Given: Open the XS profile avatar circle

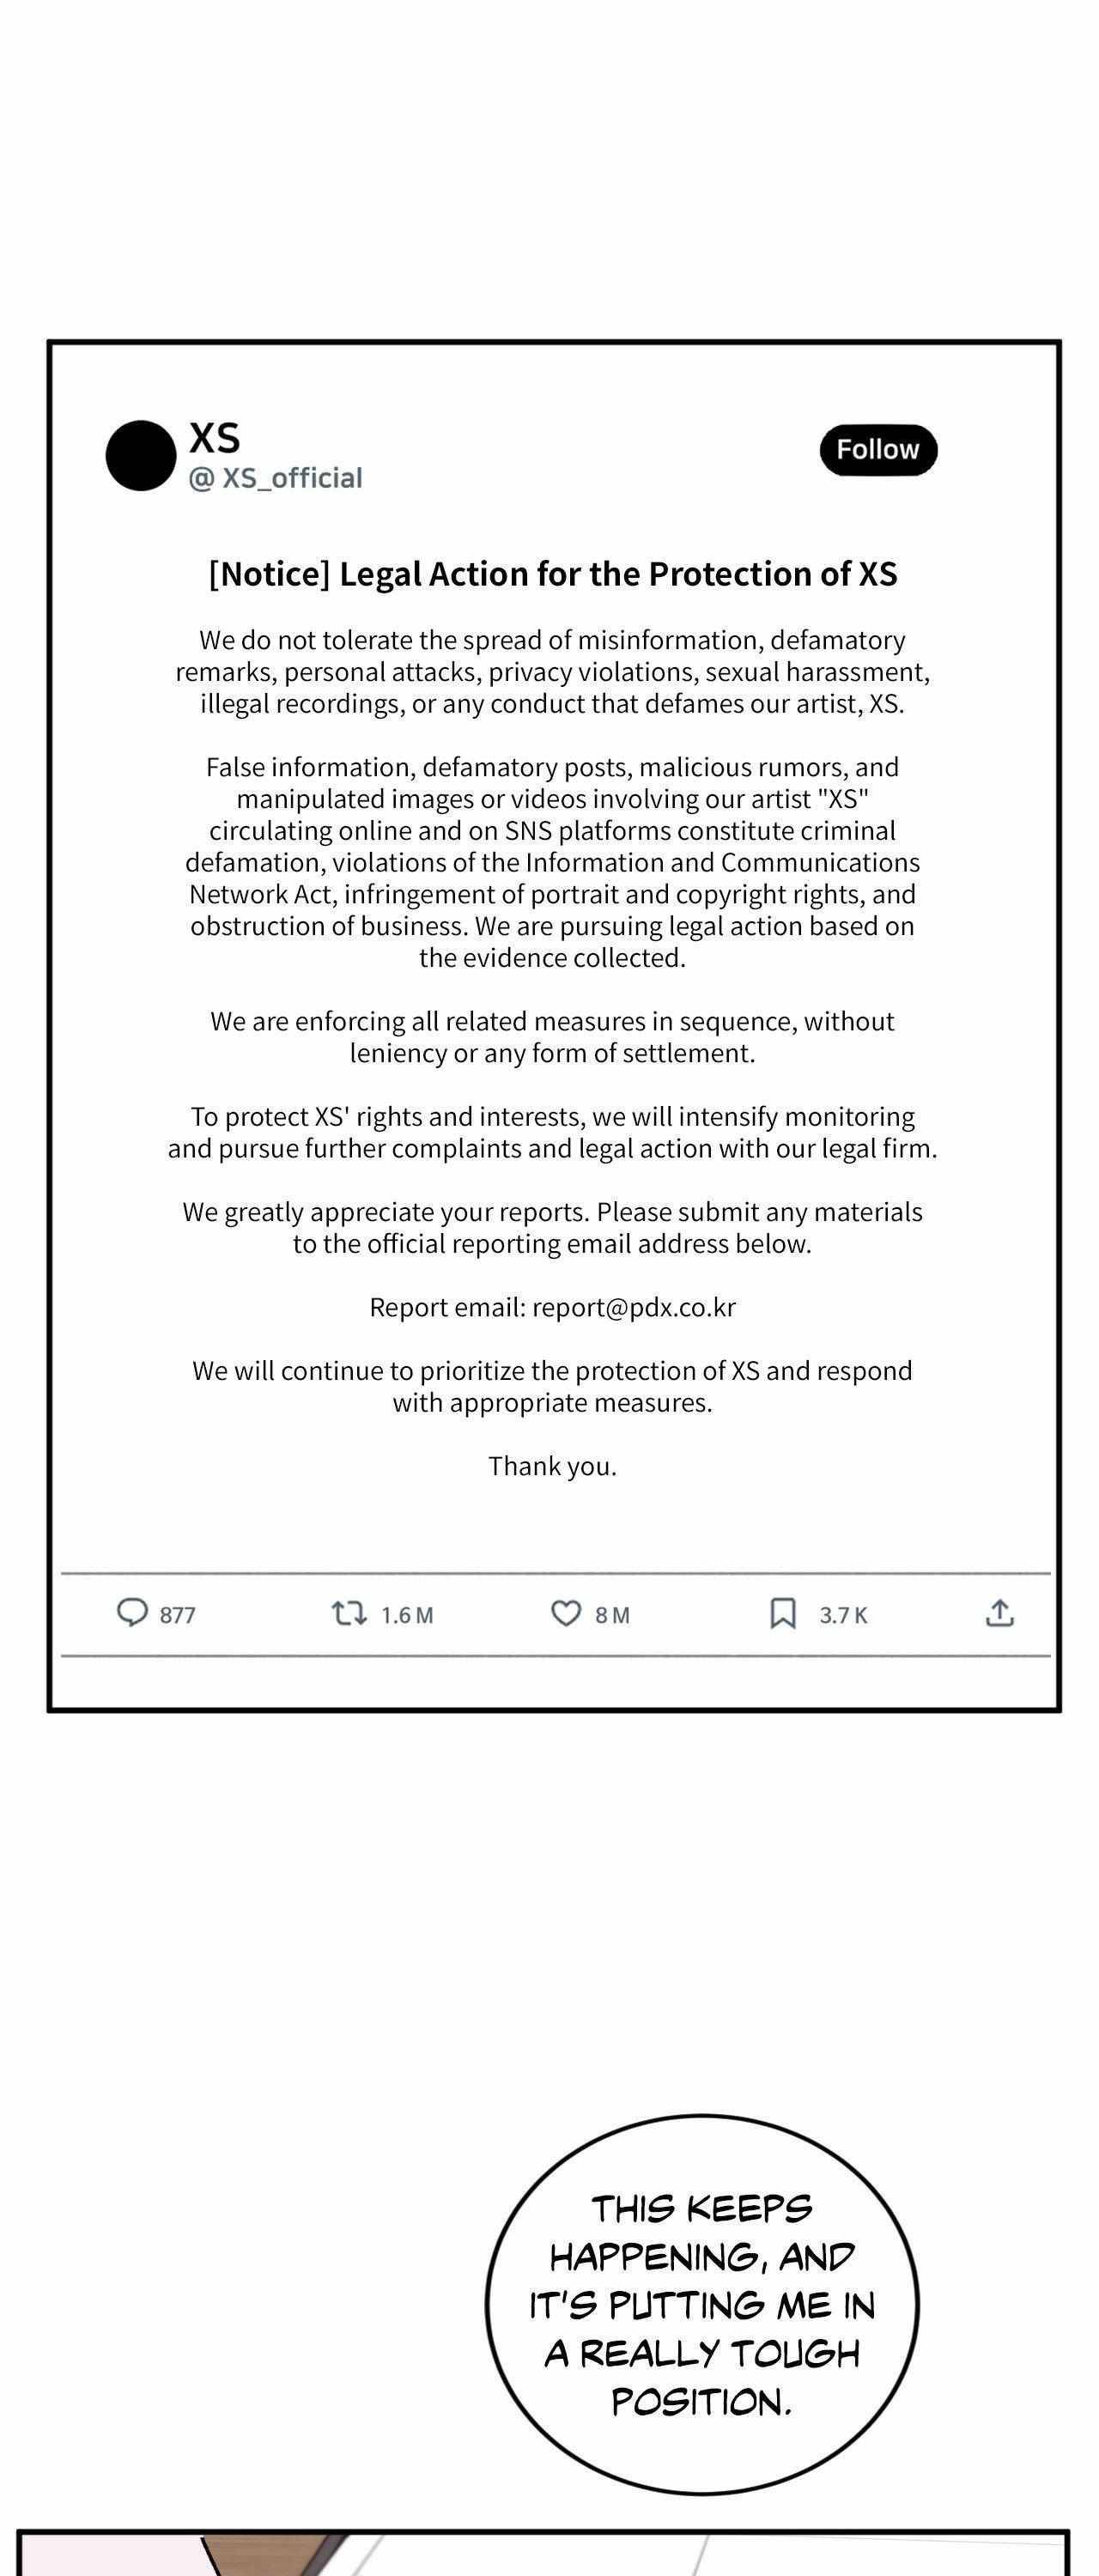Looking at the screenshot, I should [x=141, y=456].
